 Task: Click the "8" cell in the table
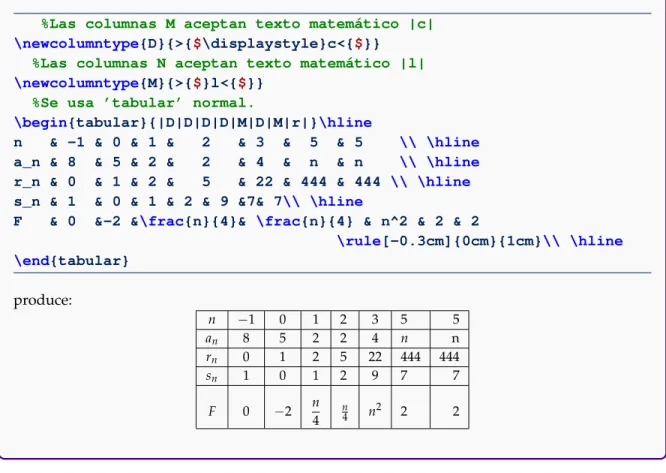246,338
